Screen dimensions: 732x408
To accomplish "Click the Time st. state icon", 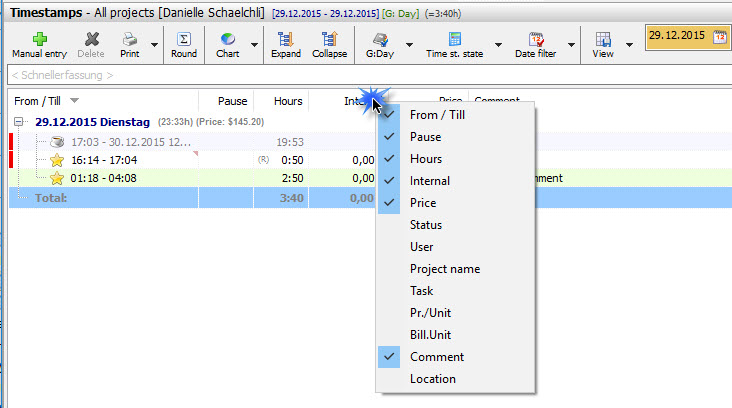I will [x=455, y=39].
